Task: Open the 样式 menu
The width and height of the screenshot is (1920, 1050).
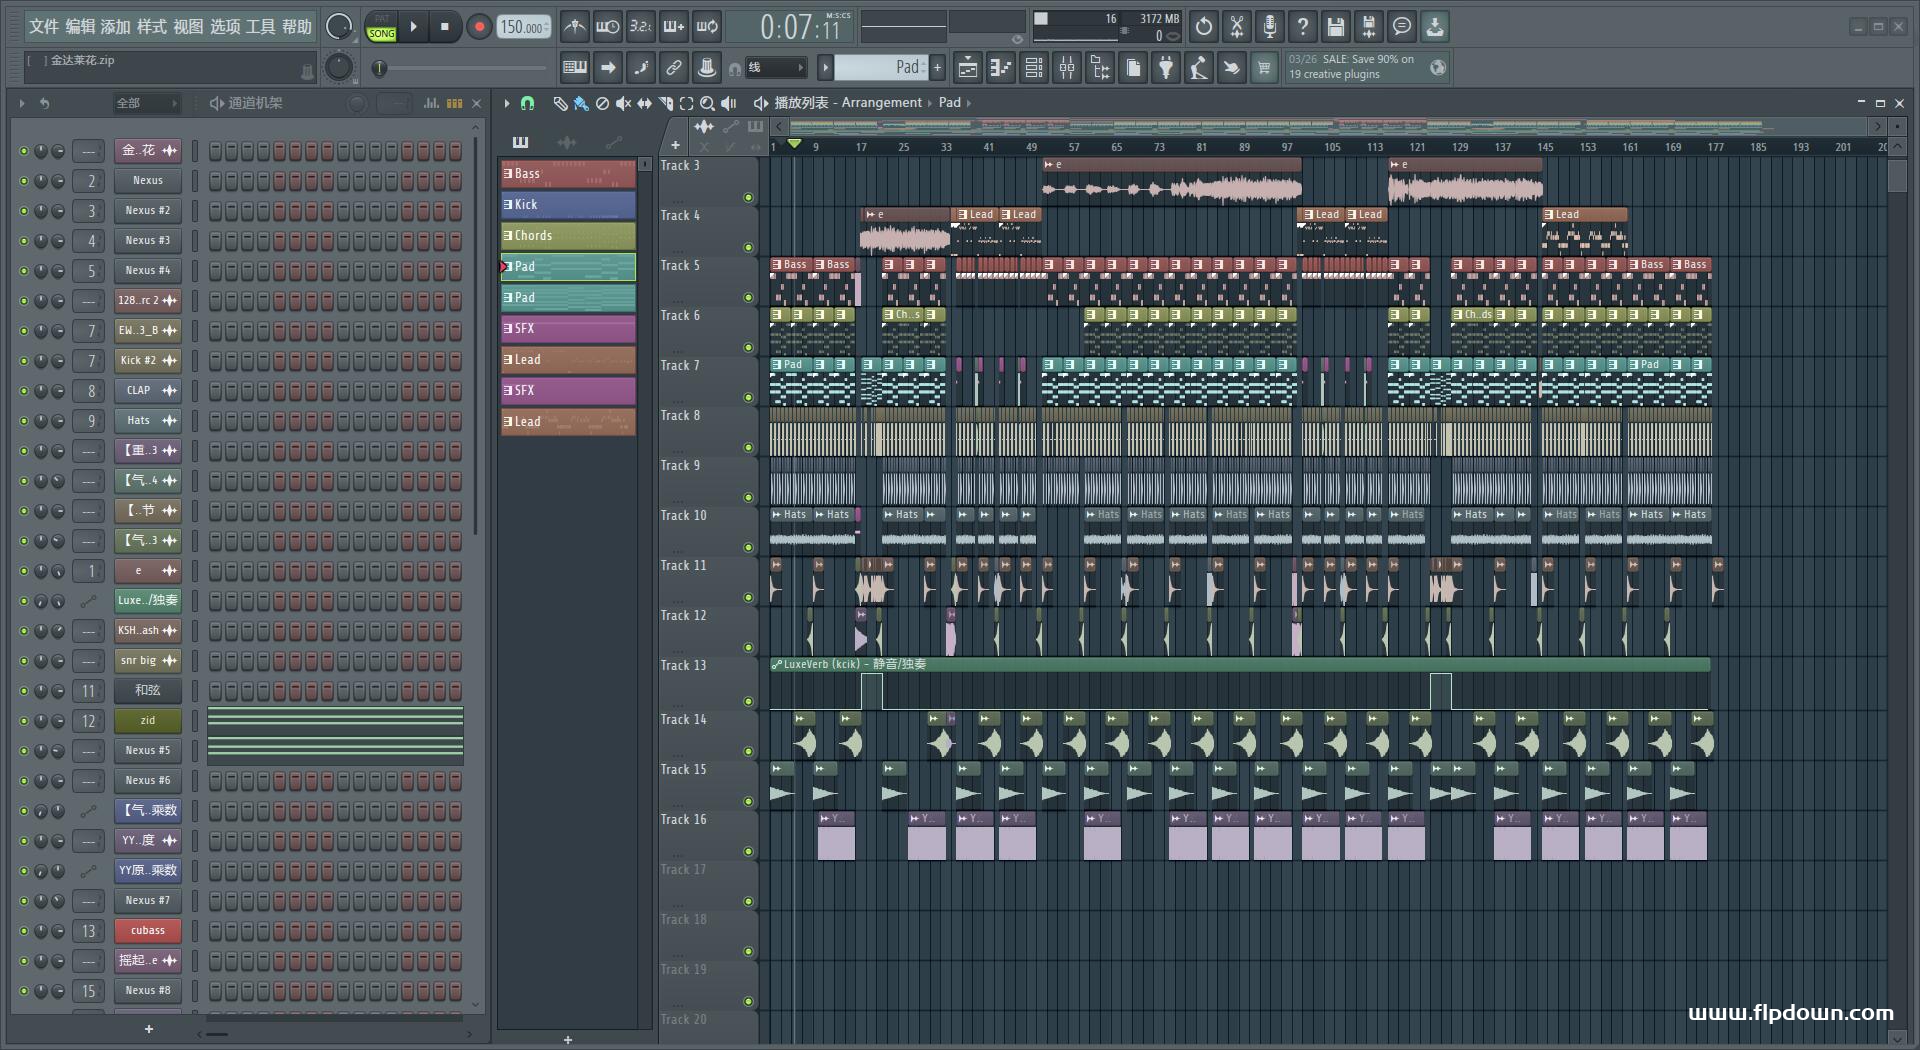Action: (x=151, y=27)
